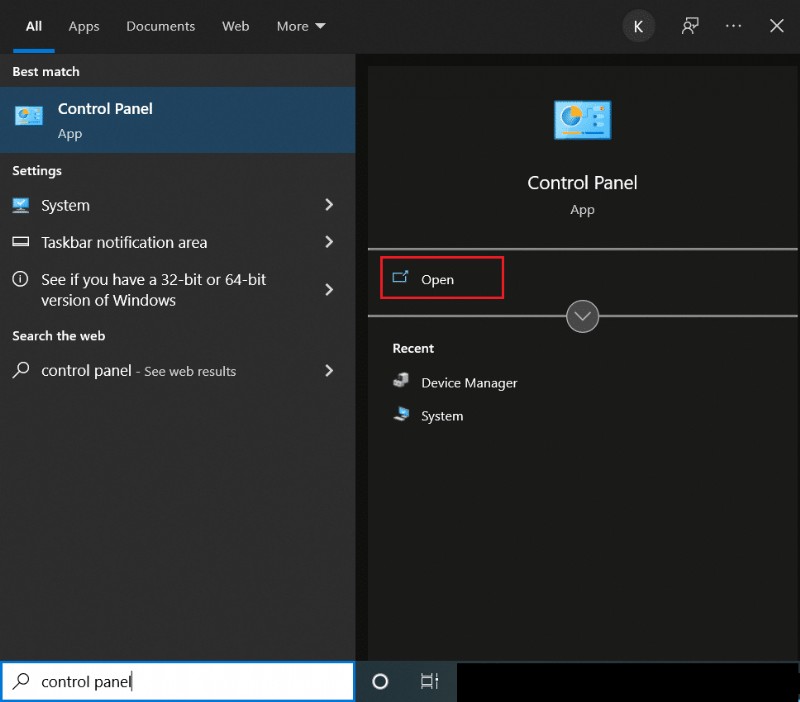Click inside the search input field
This screenshot has height=702, width=800.
pos(180,681)
